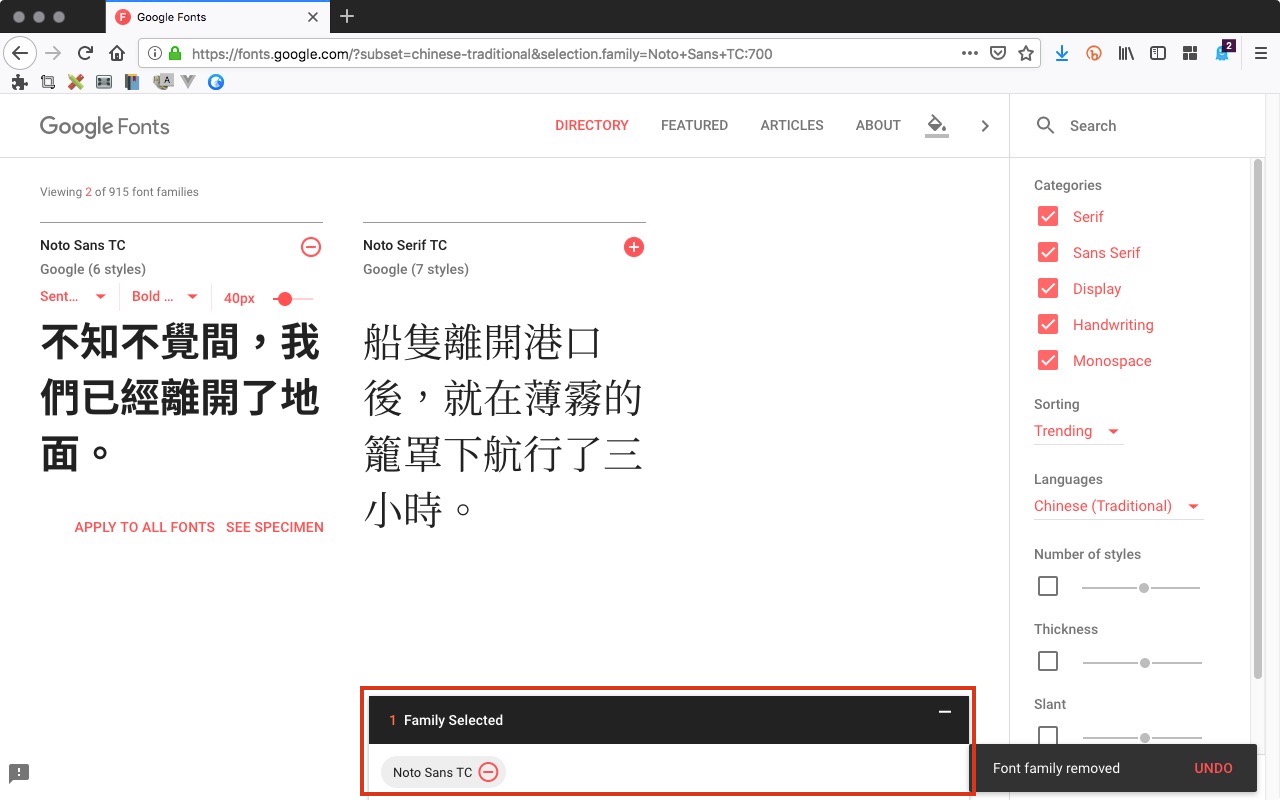Click the site information icon in the address bar
The width and height of the screenshot is (1280, 800).
click(155, 54)
